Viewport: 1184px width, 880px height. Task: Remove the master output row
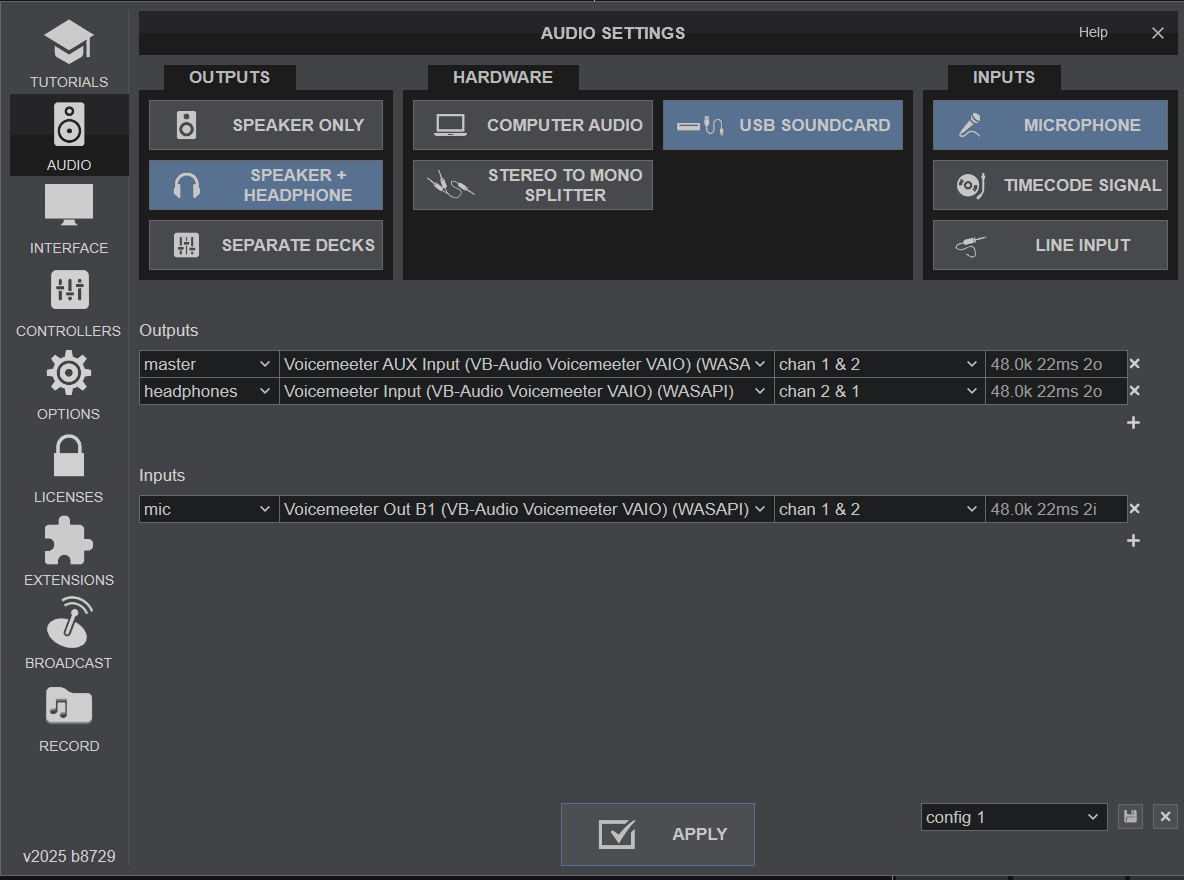click(x=1134, y=364)
